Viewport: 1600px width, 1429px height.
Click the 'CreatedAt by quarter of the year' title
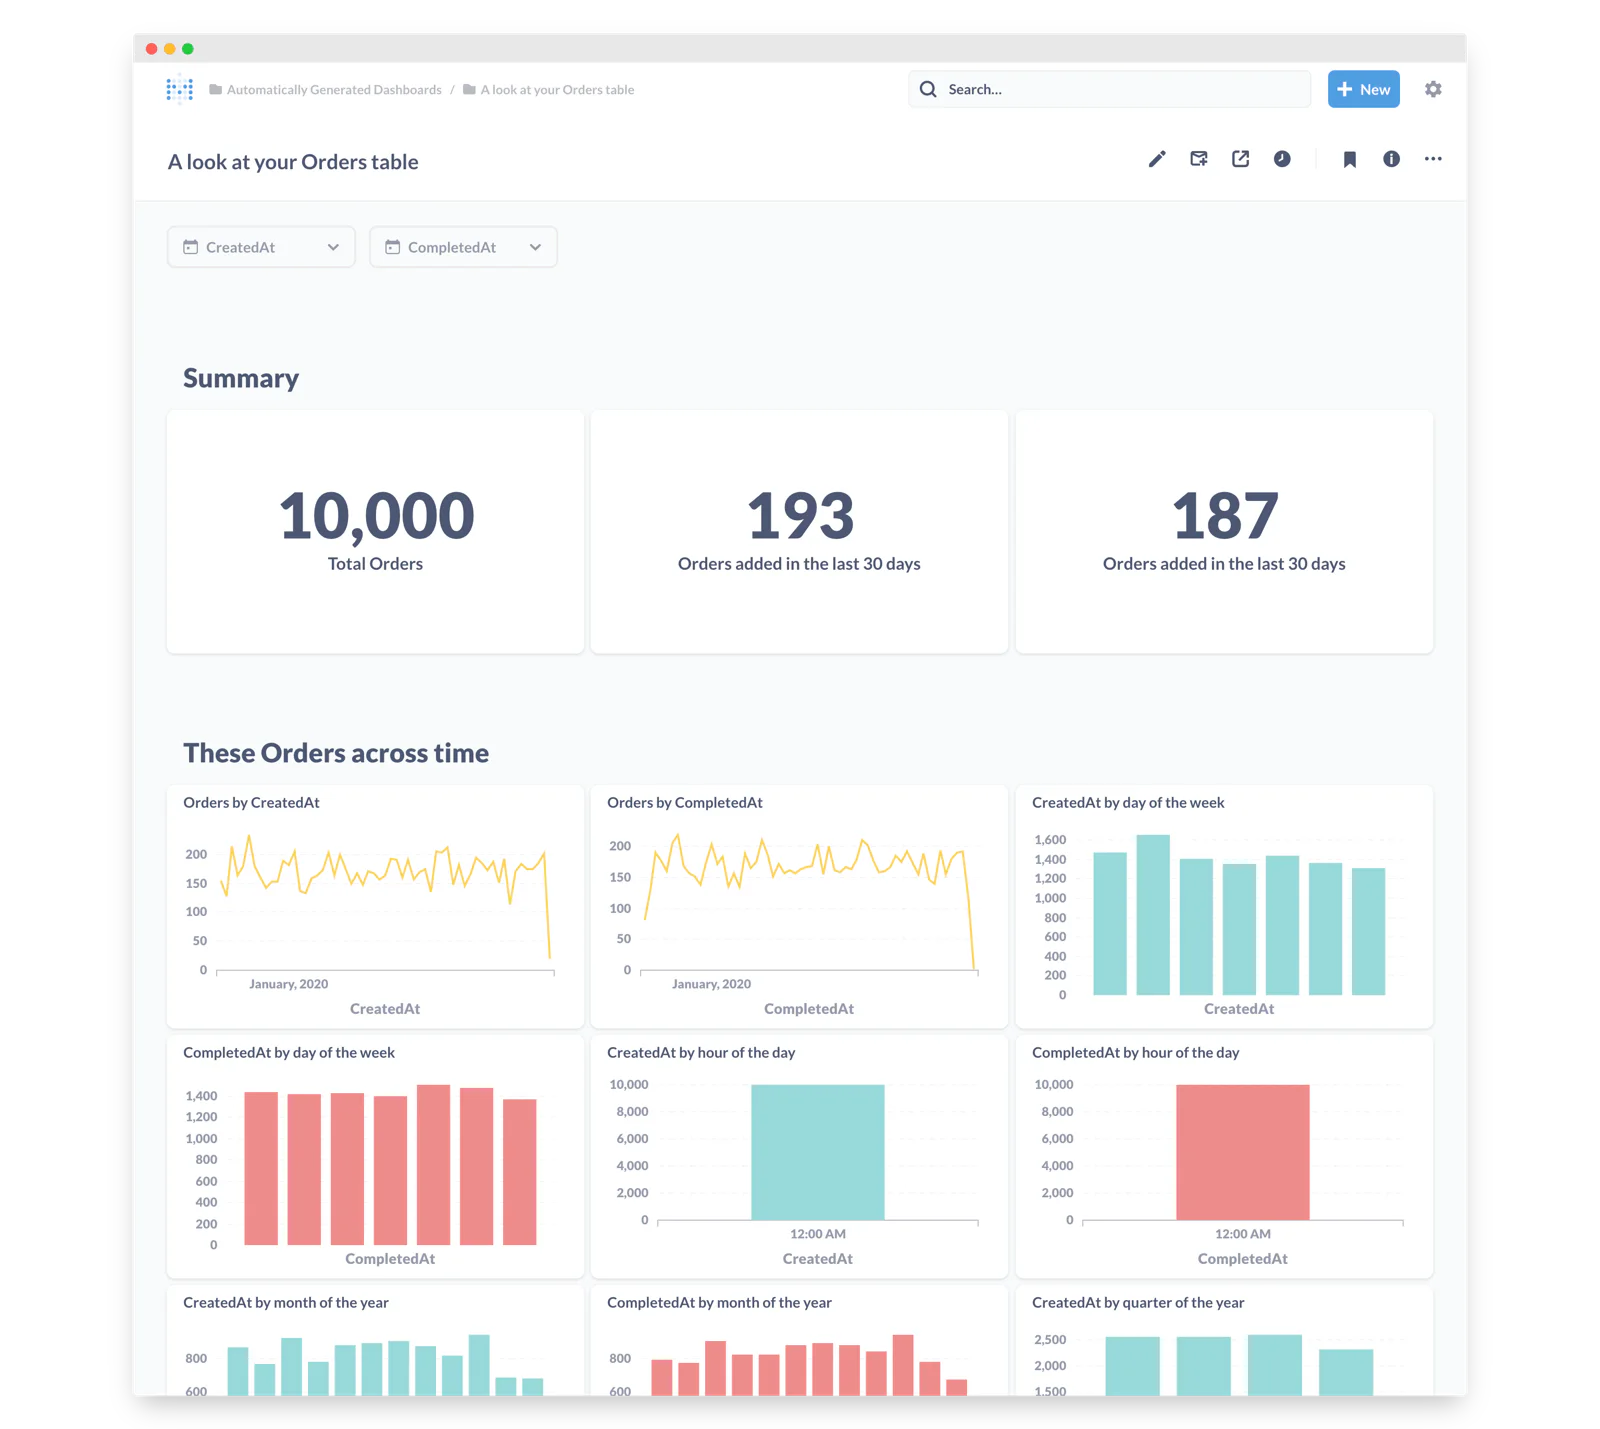point(1138,1302)
